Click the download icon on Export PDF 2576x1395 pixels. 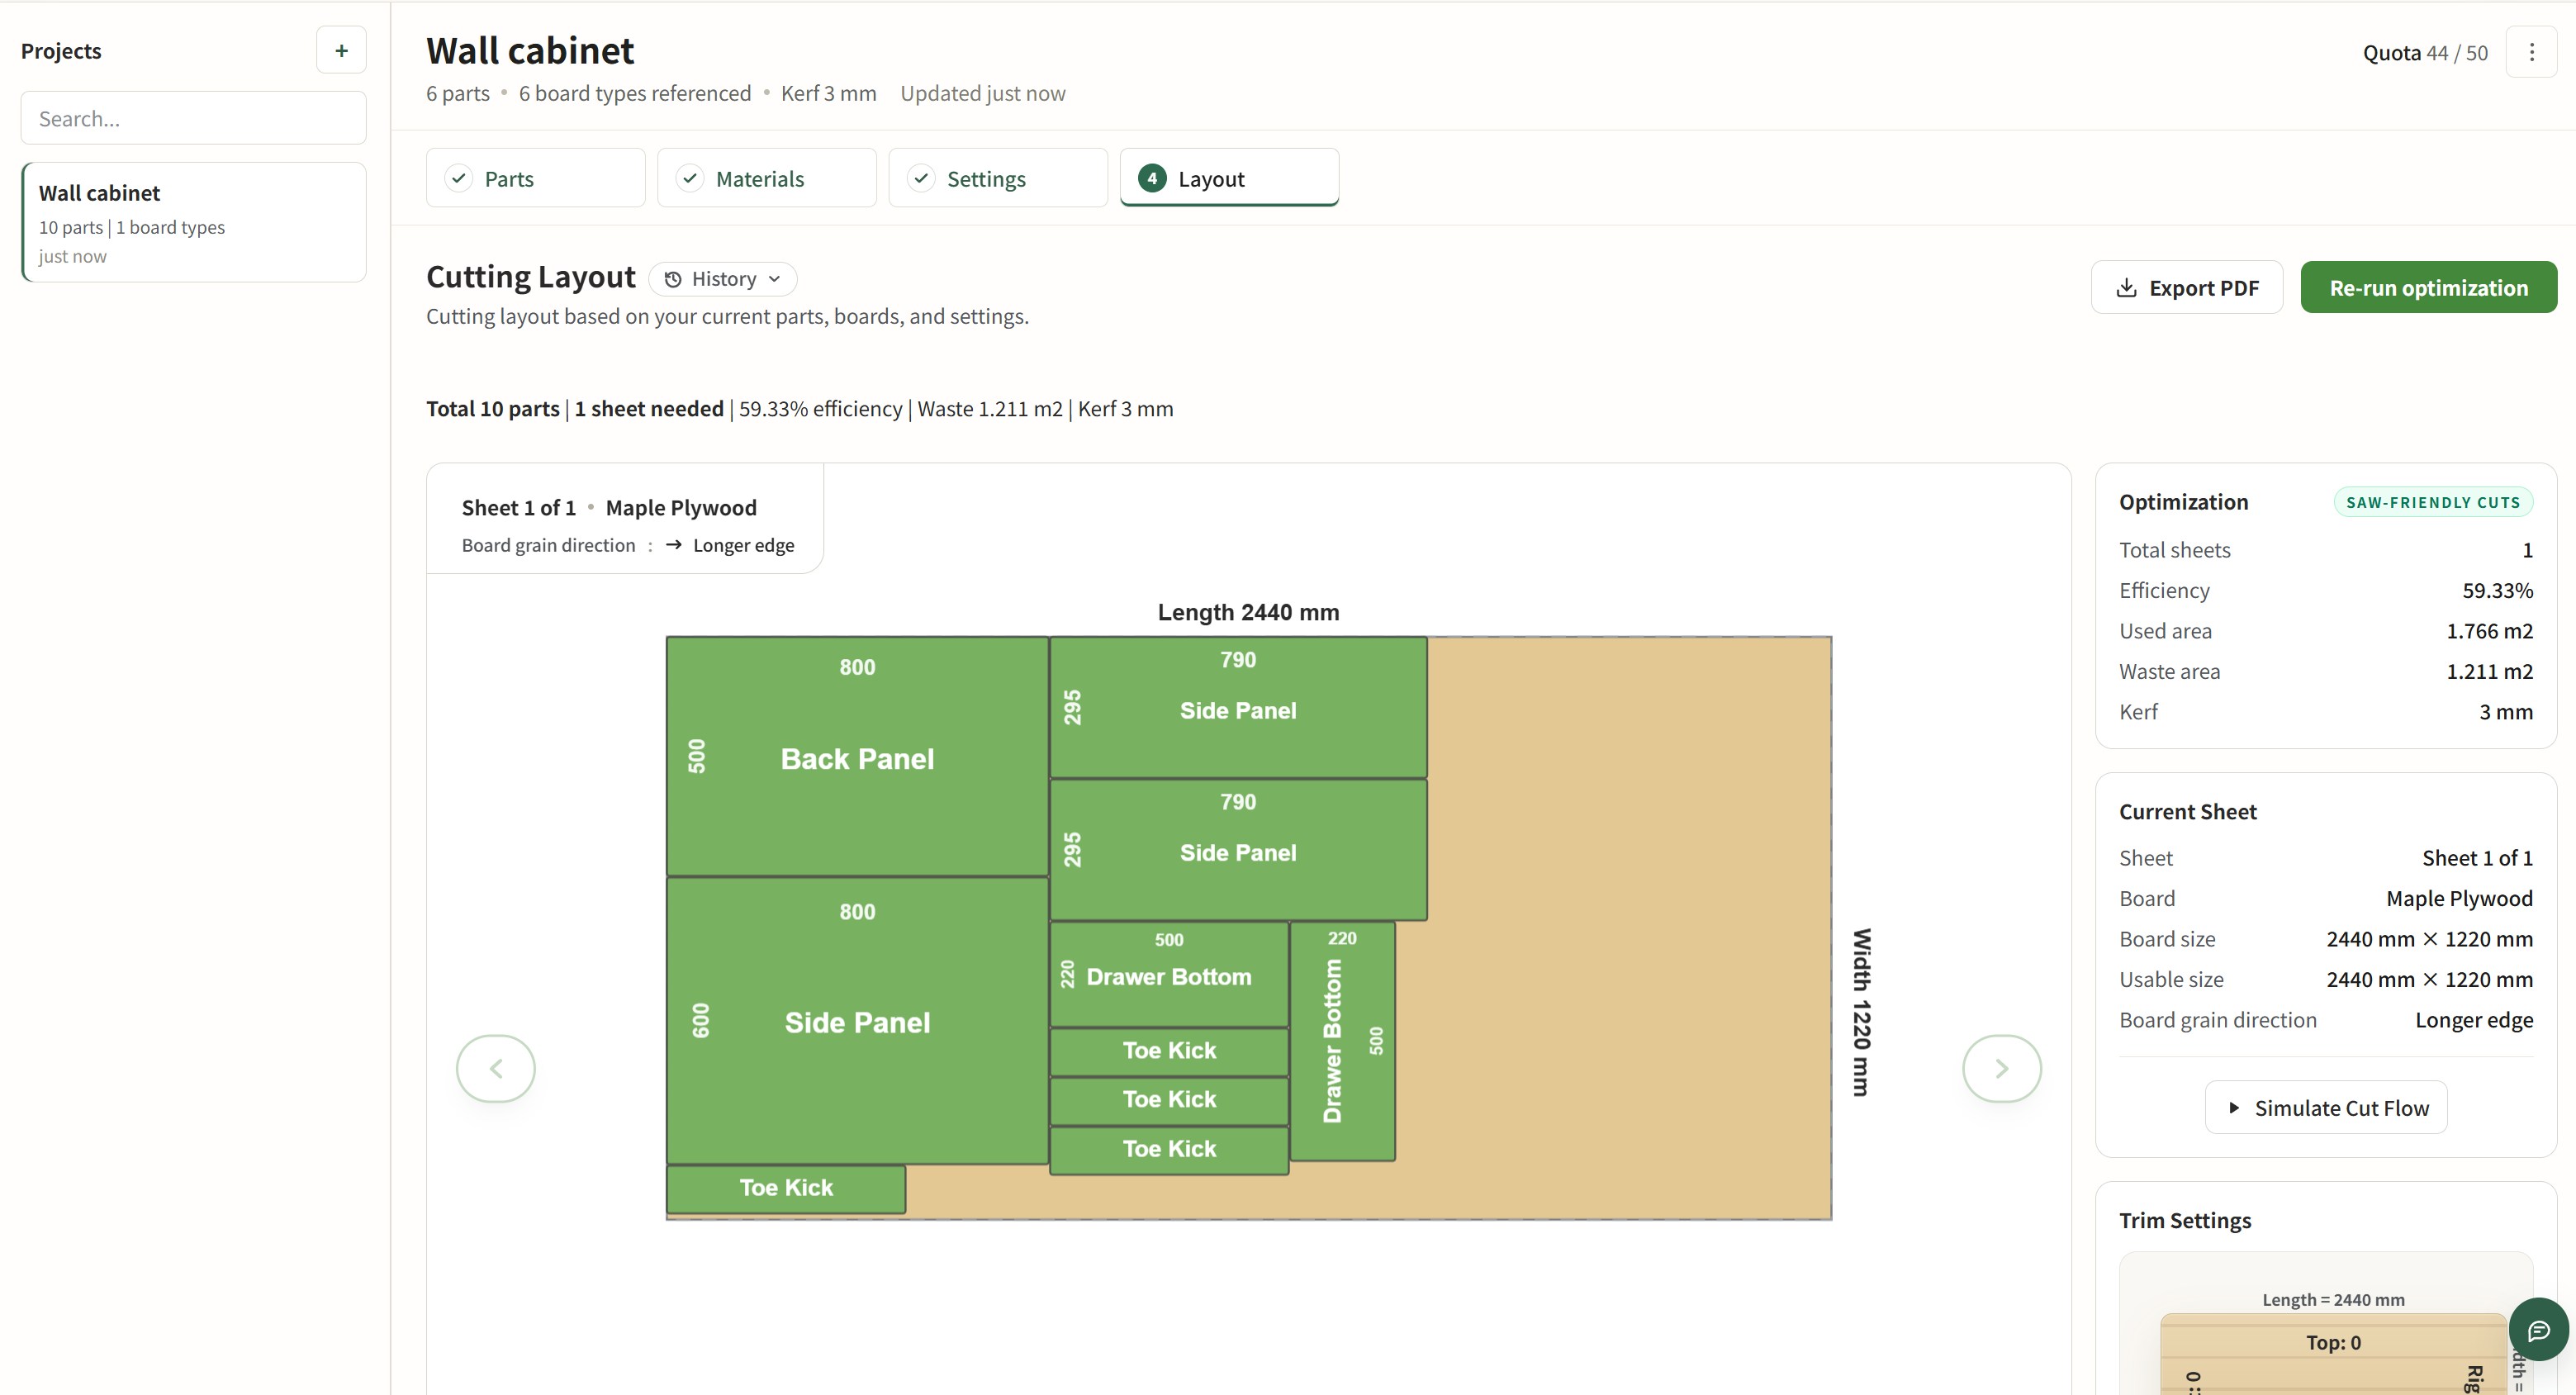tap(2127, 288)
